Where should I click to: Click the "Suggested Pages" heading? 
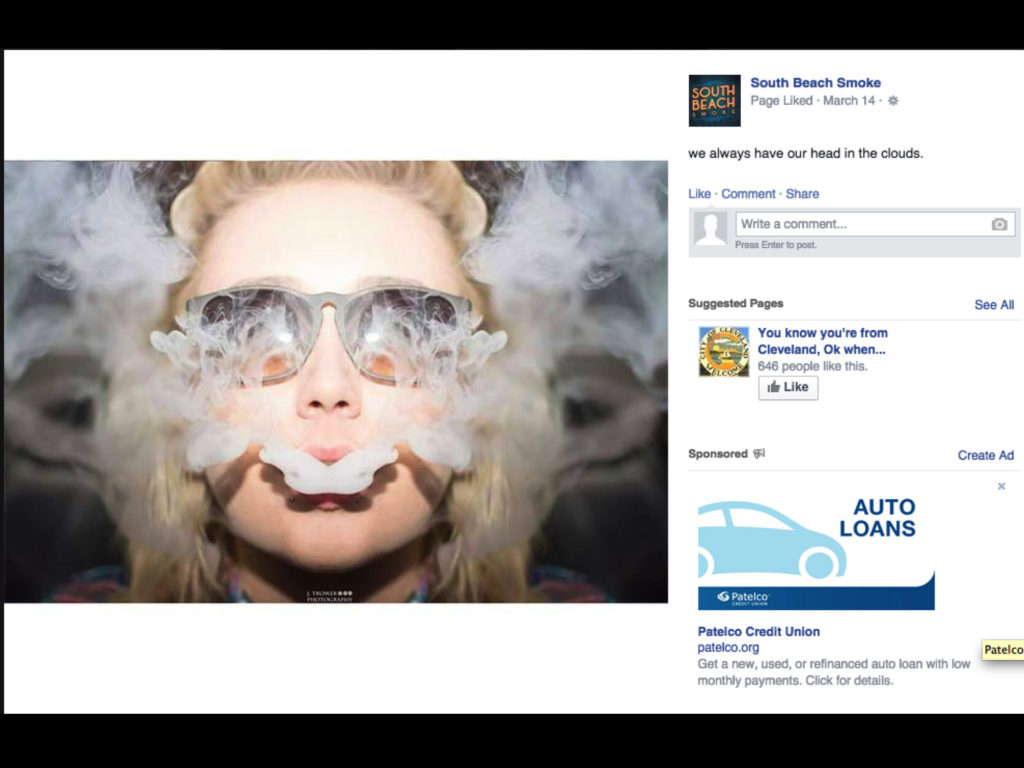(735, 303)
